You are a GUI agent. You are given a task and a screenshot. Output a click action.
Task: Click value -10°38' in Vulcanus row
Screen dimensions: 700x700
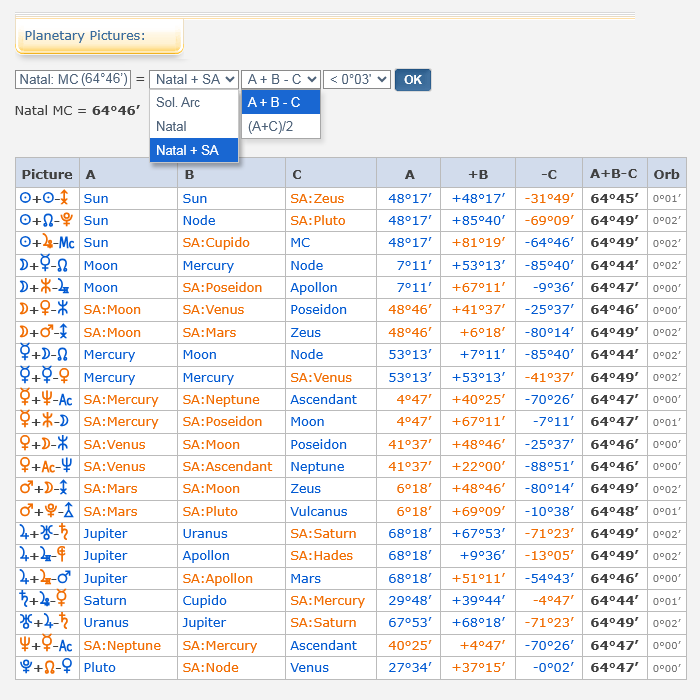(549, 511)
